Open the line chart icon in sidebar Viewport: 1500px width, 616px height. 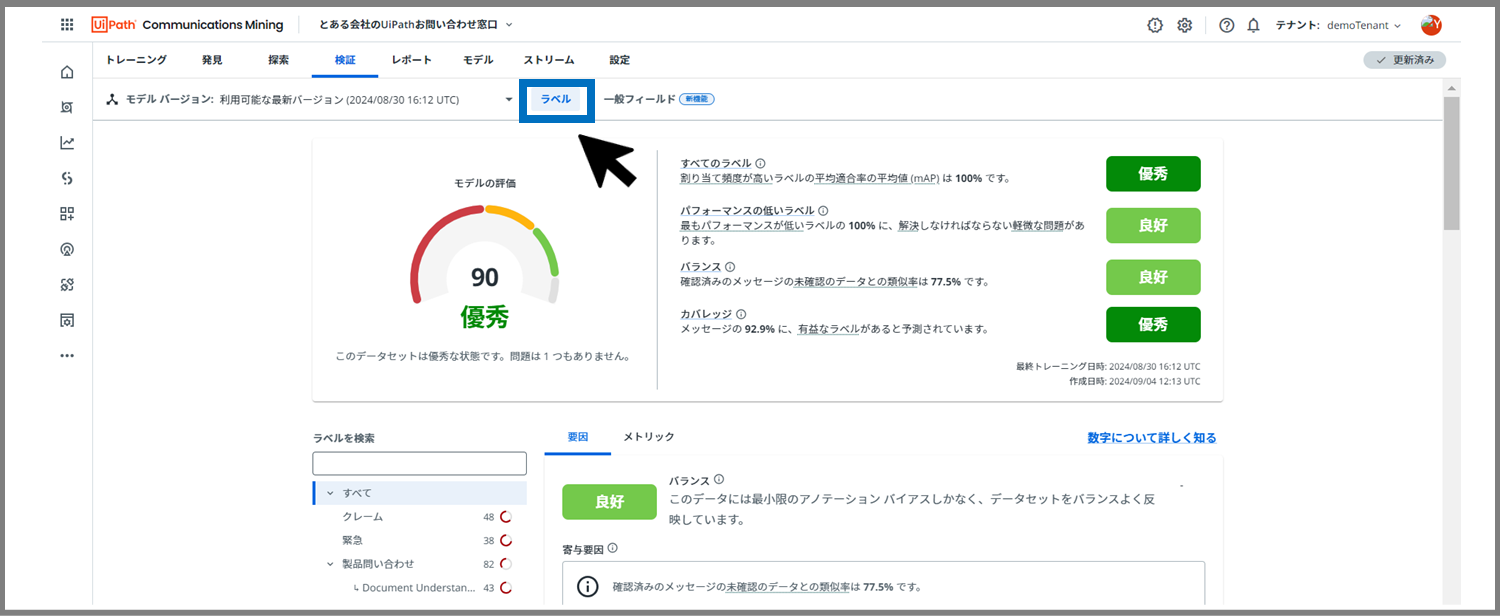click(x=67, y=143)
